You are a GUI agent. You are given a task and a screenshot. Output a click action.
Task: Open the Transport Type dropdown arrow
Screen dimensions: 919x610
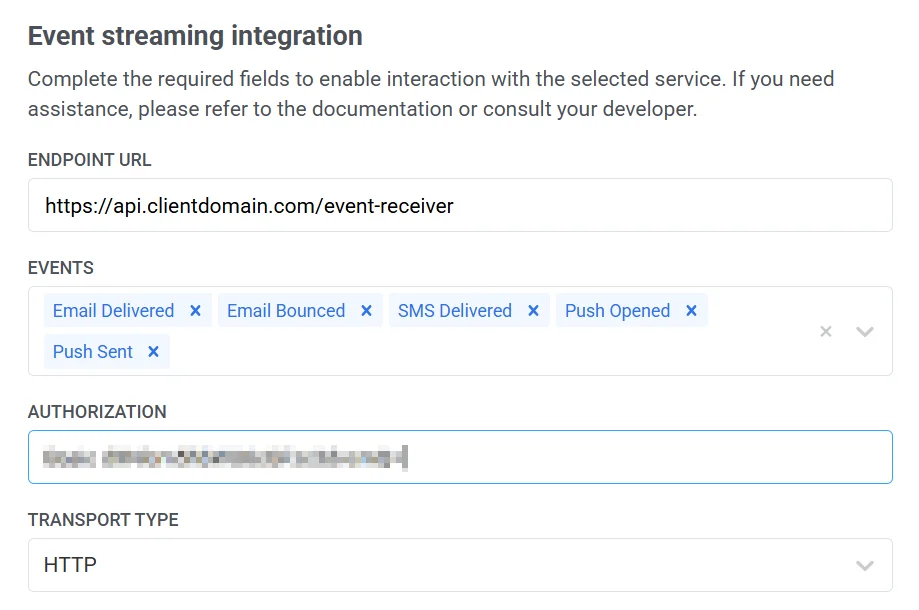click(x=865, y=566)
